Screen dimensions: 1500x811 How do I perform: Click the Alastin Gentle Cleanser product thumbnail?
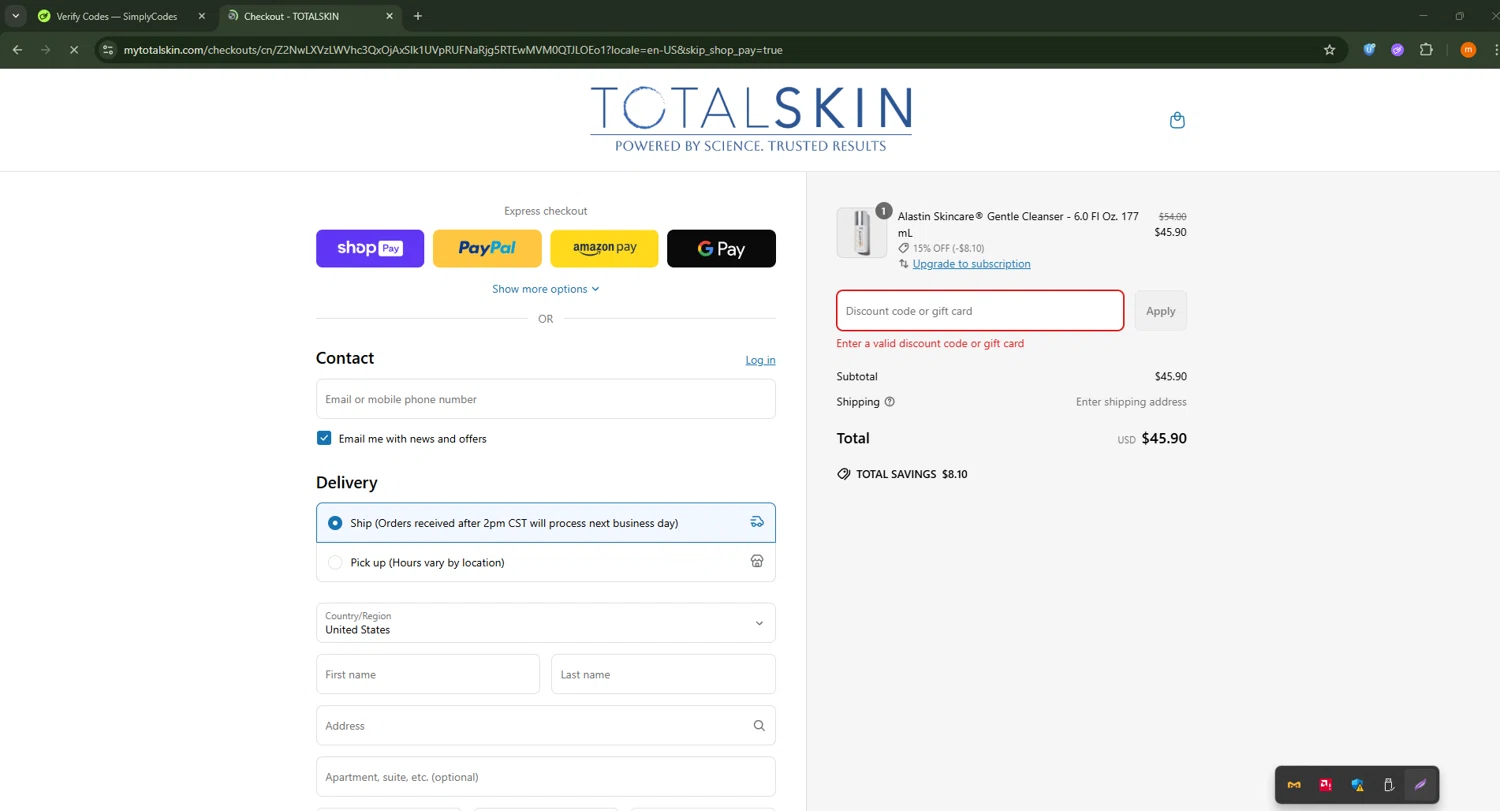click(x=861, y=233)
